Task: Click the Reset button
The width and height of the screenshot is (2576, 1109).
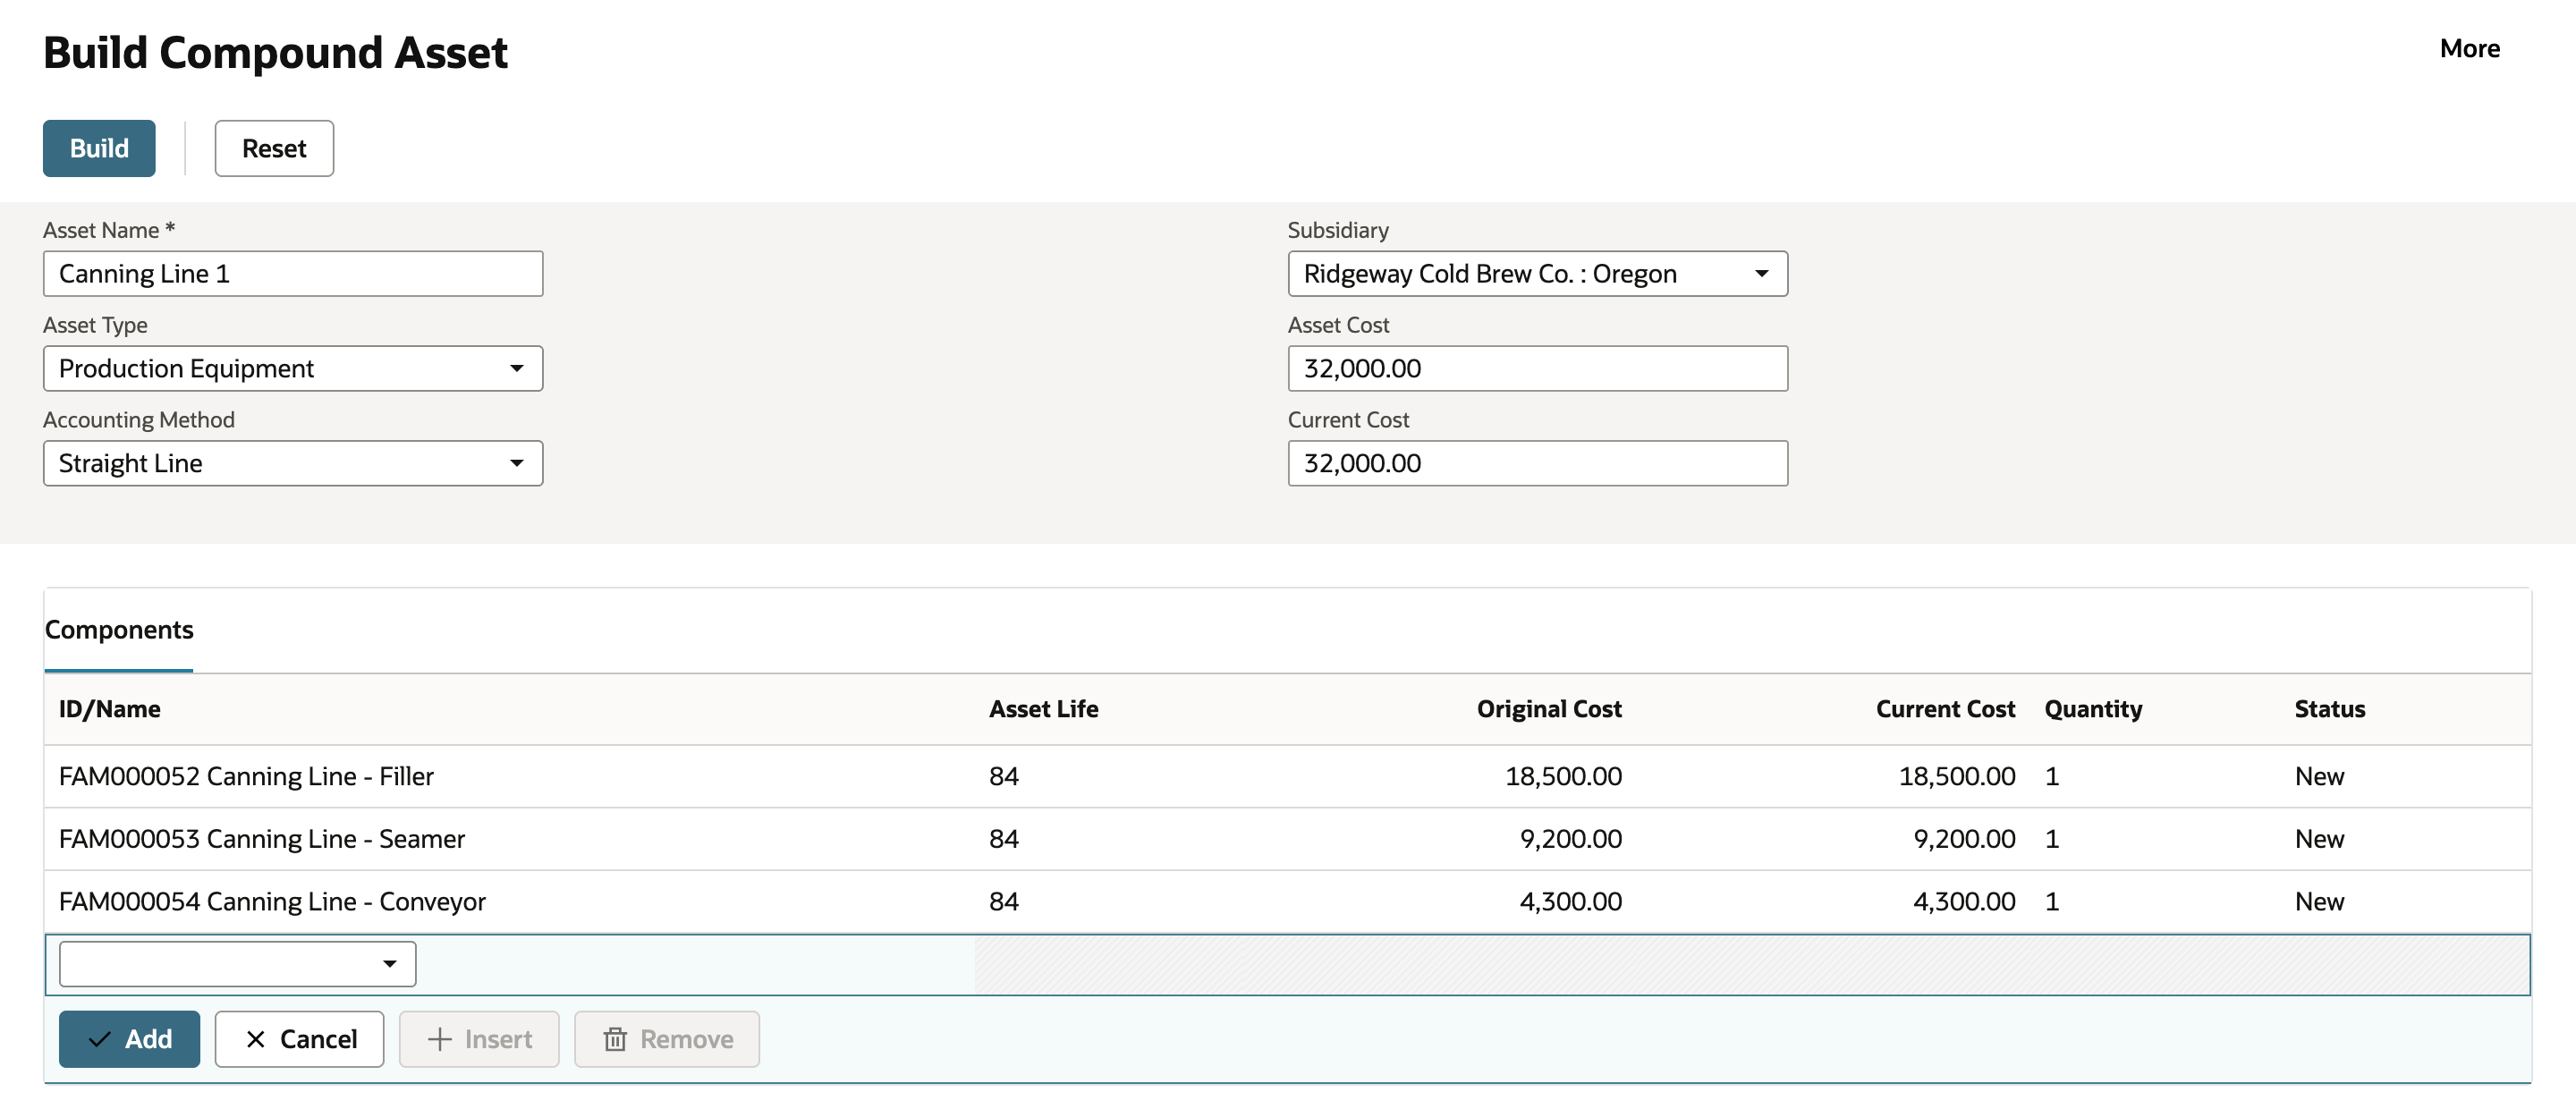Action: pos(274,148)
